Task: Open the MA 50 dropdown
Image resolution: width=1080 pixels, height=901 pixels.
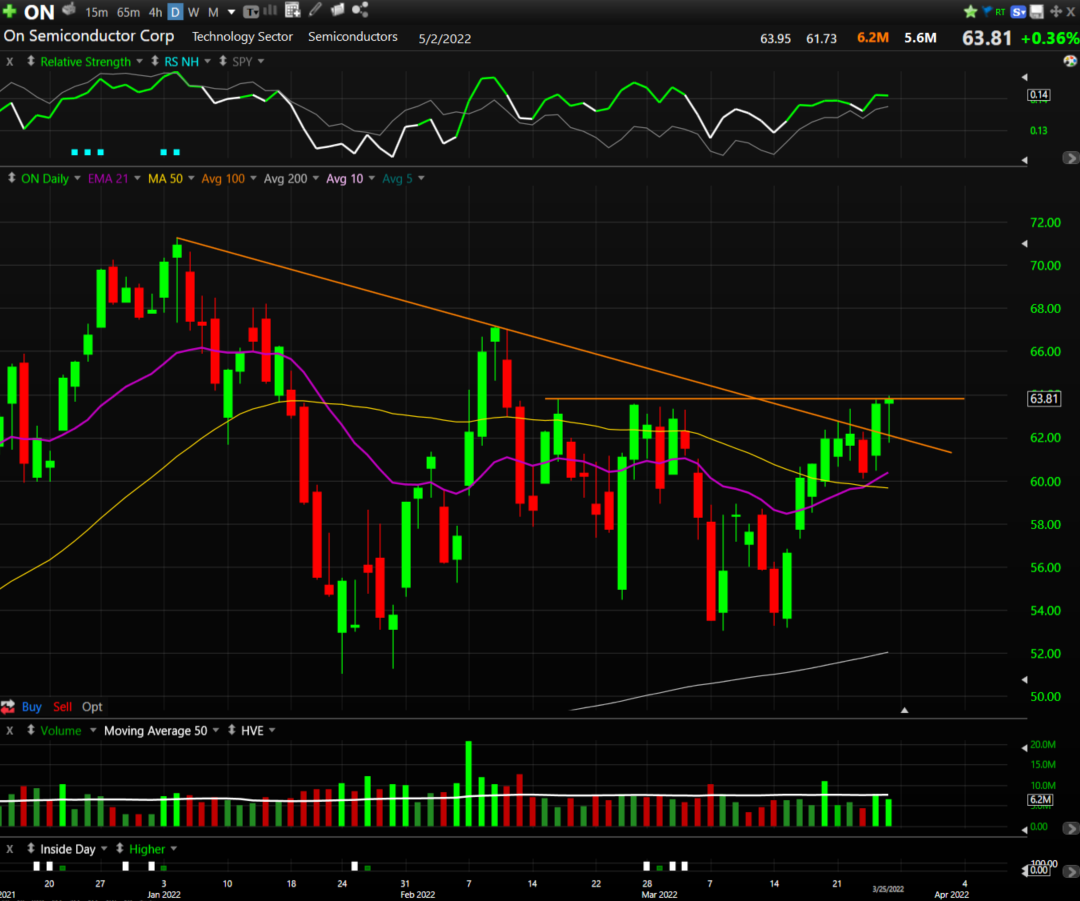Action: click(x=191, y=178)
